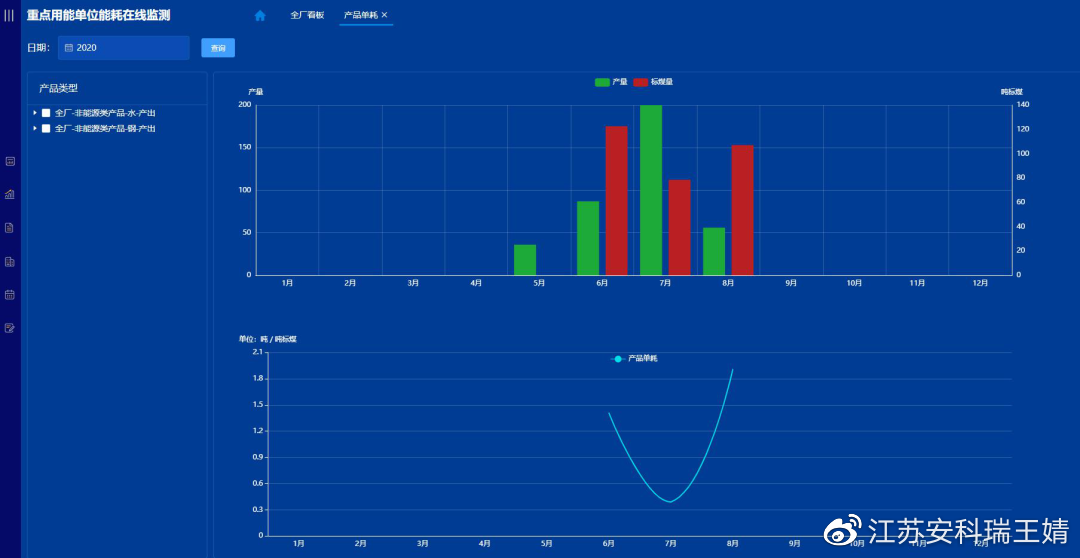Select the 全厂-非能源类产品-钢-产出 tree label
The width and height of the screenshot is (1080, 558).
(105, 129)
